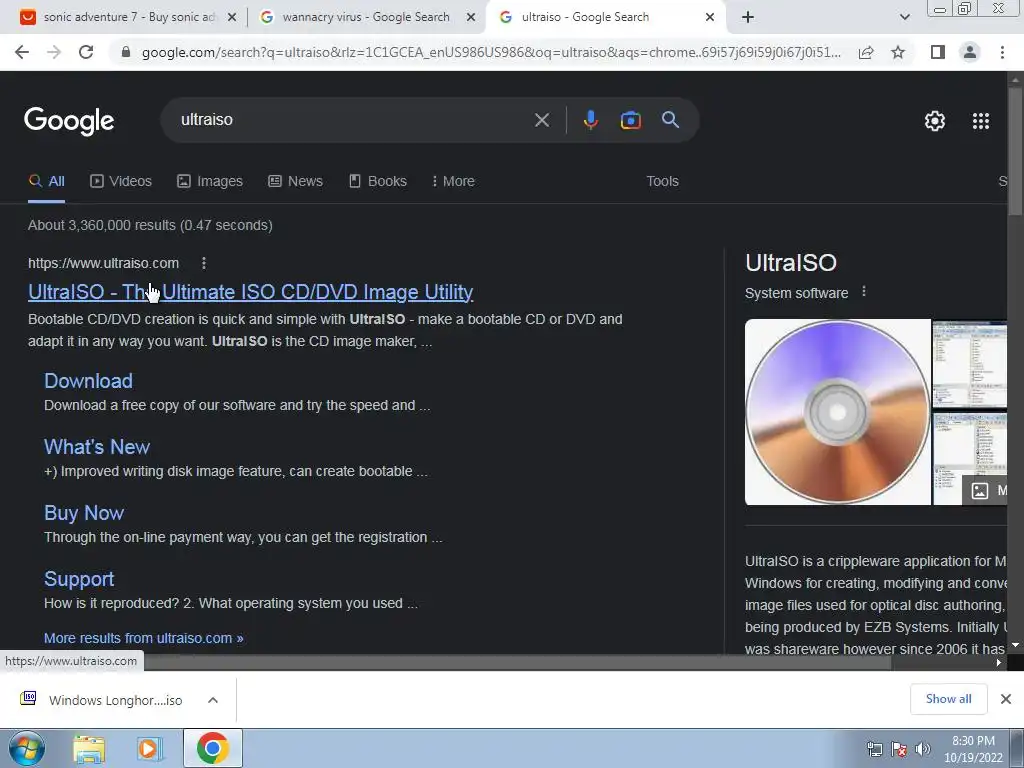Launch Windows Media Player from taskbar

(x=149, y=749)
